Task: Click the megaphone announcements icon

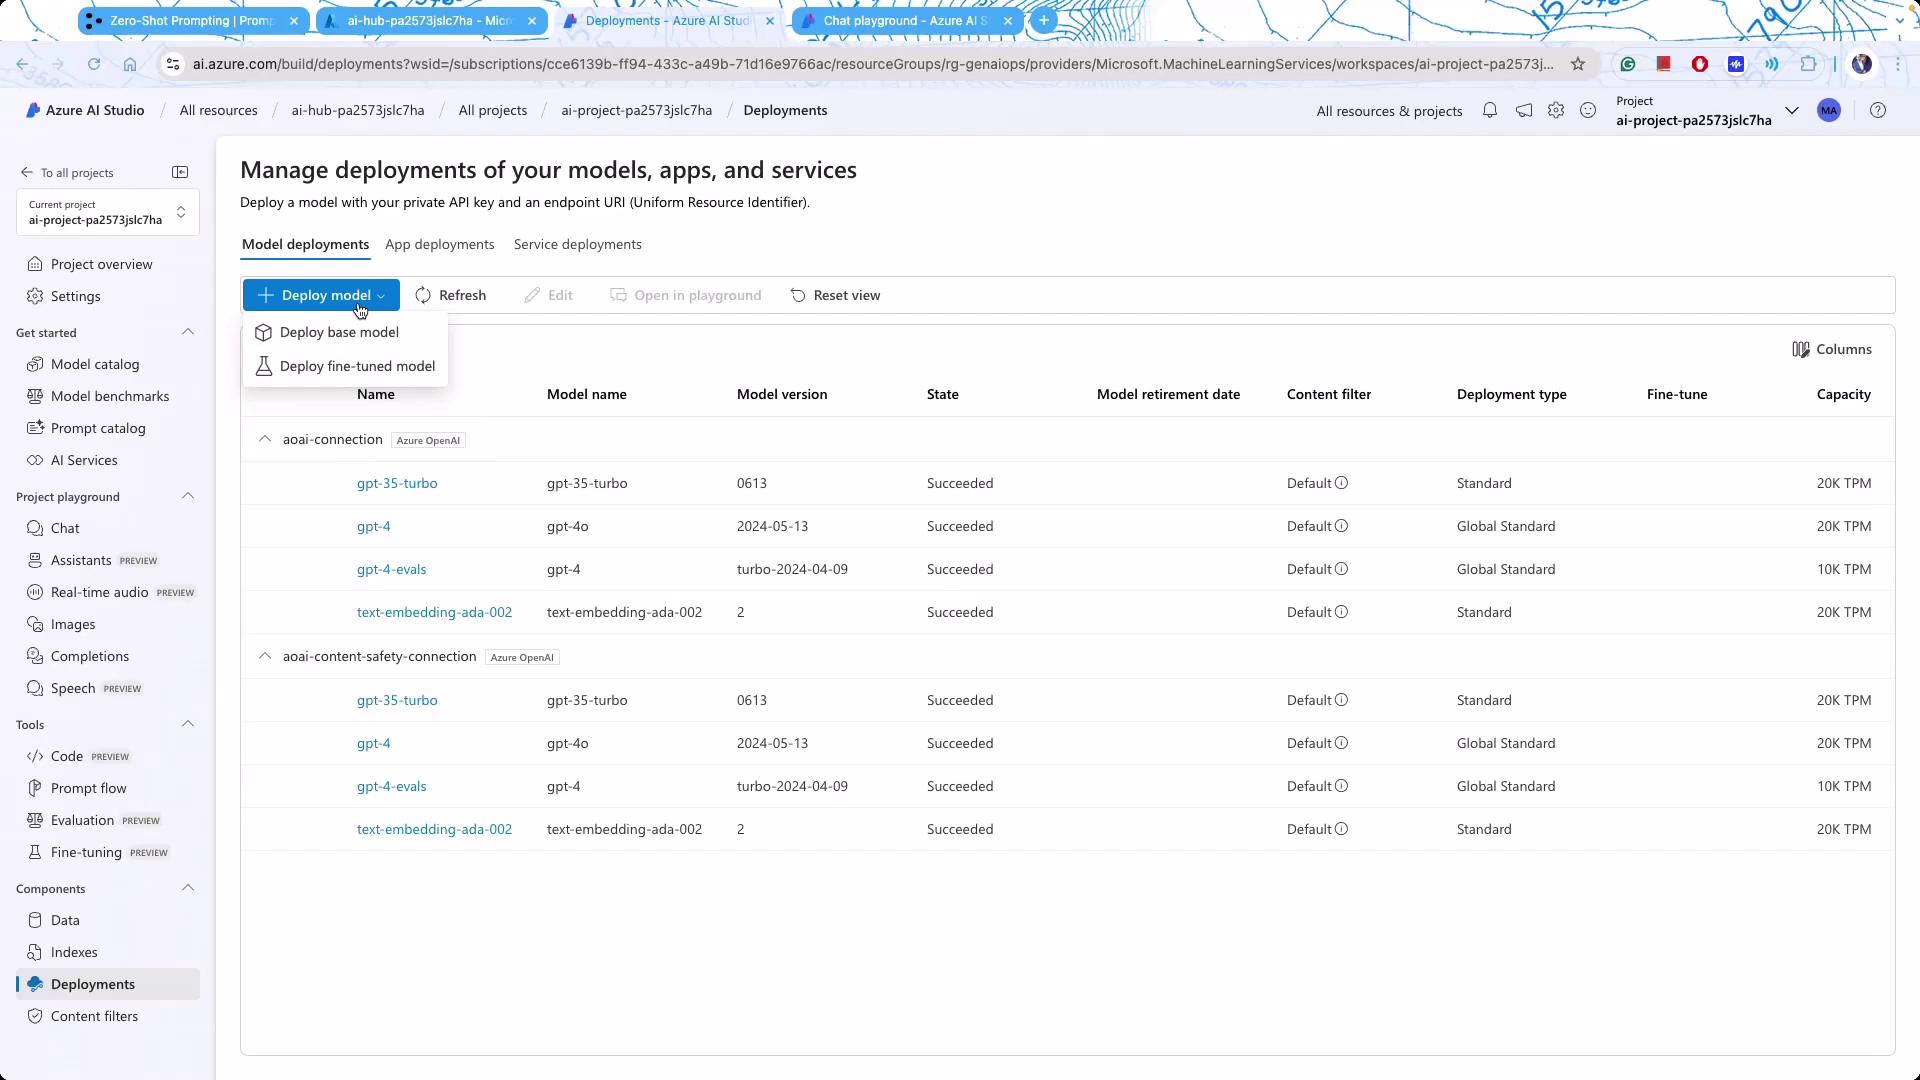Action: 1523,111
